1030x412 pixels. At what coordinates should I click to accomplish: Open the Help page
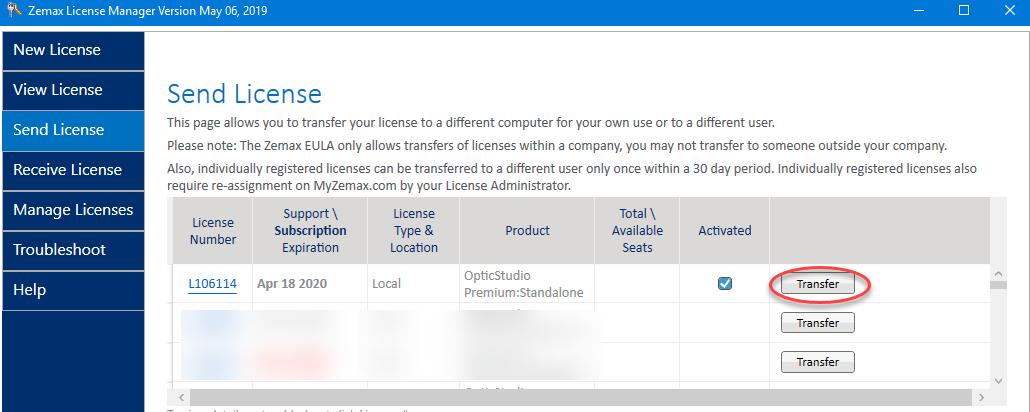[x=73, y=291]
